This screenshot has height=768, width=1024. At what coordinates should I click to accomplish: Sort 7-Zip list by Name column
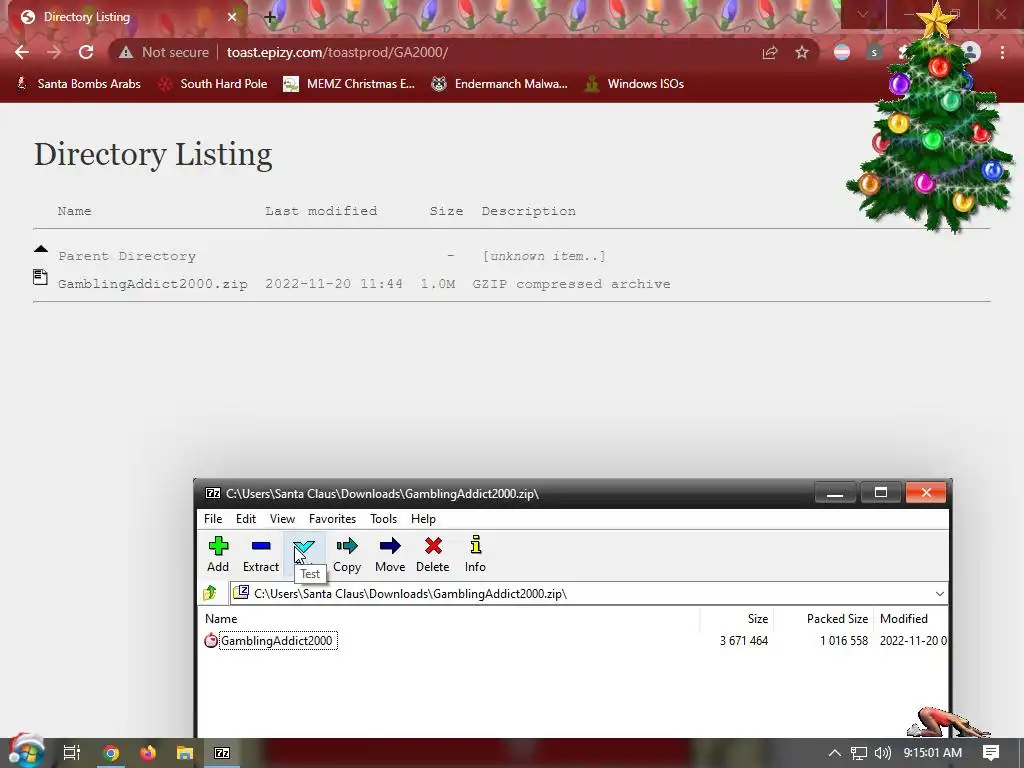pyautogui.click(x=449, y=618)
